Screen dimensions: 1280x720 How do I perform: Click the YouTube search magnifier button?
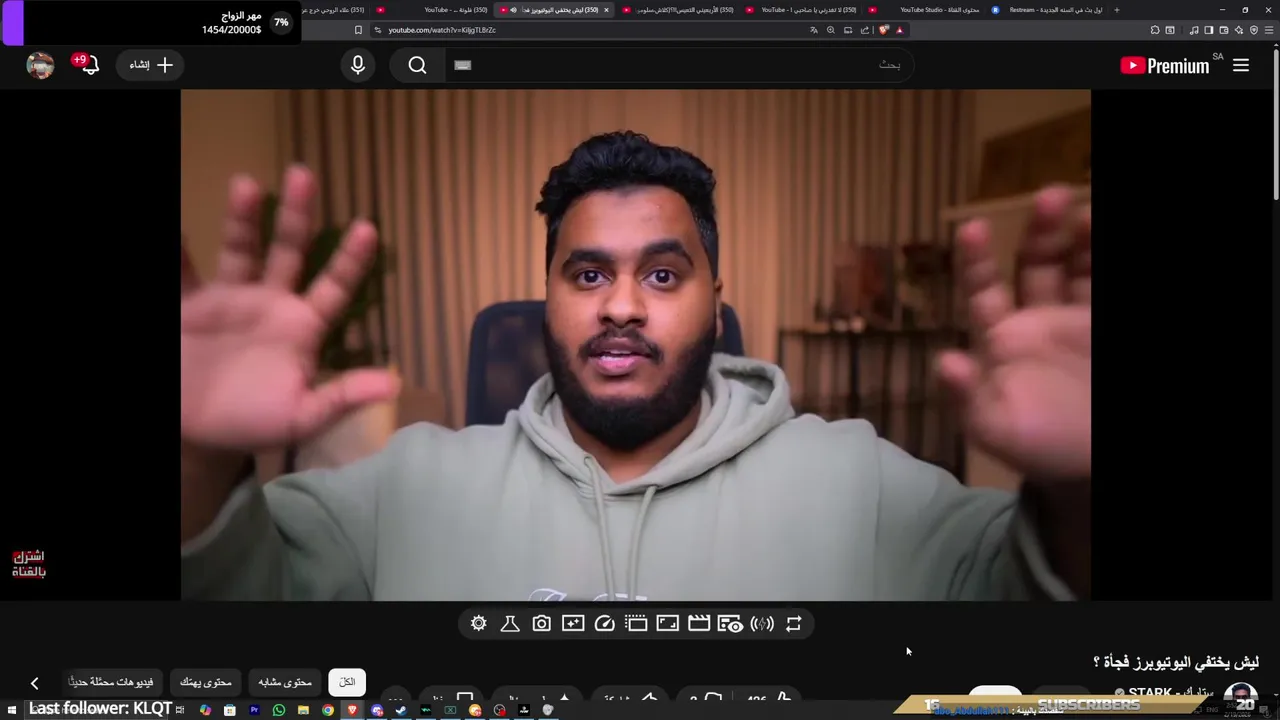pos(417,65)
